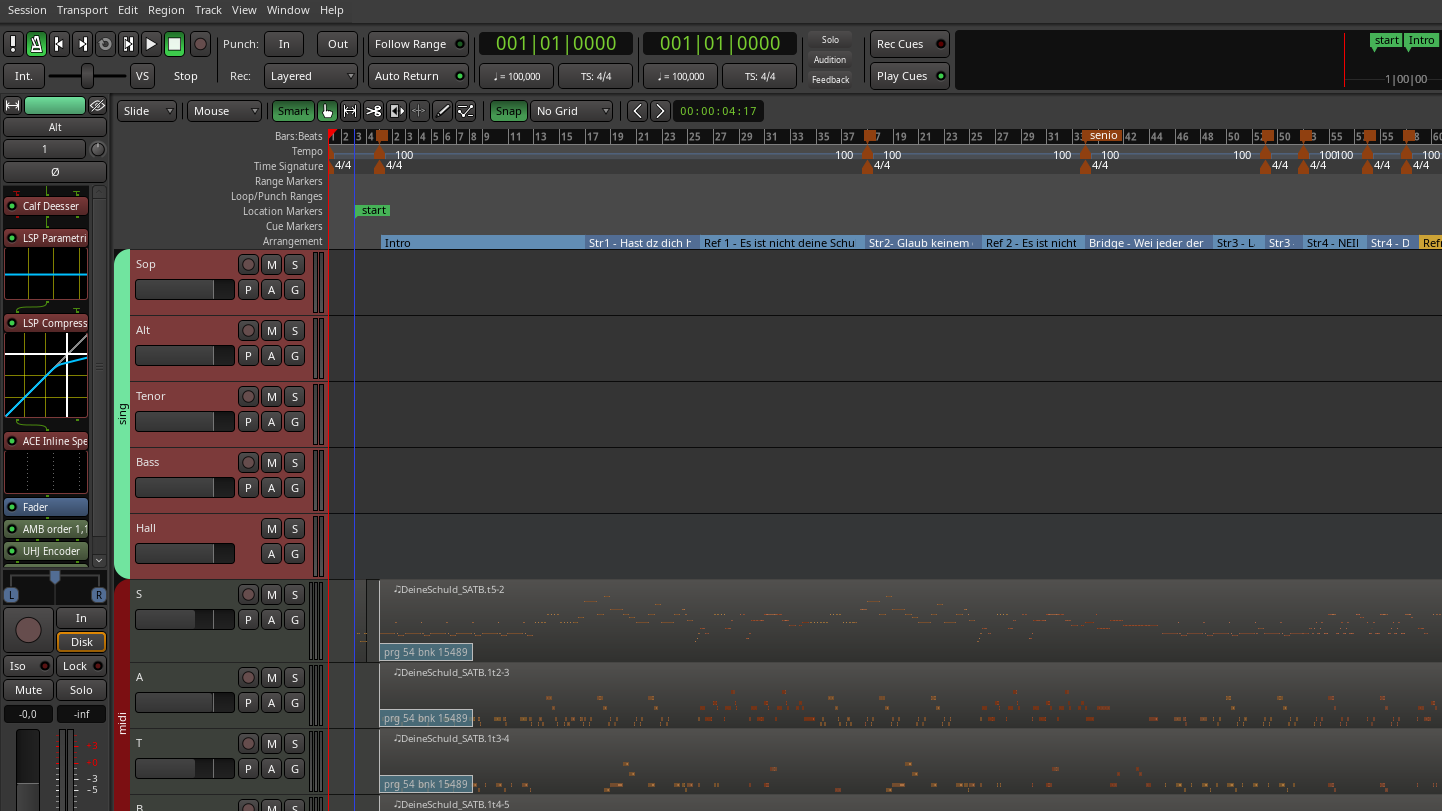Select the Grab (hand) tool
Viewport: 1442px width, 811px height.
click(327, 111)
